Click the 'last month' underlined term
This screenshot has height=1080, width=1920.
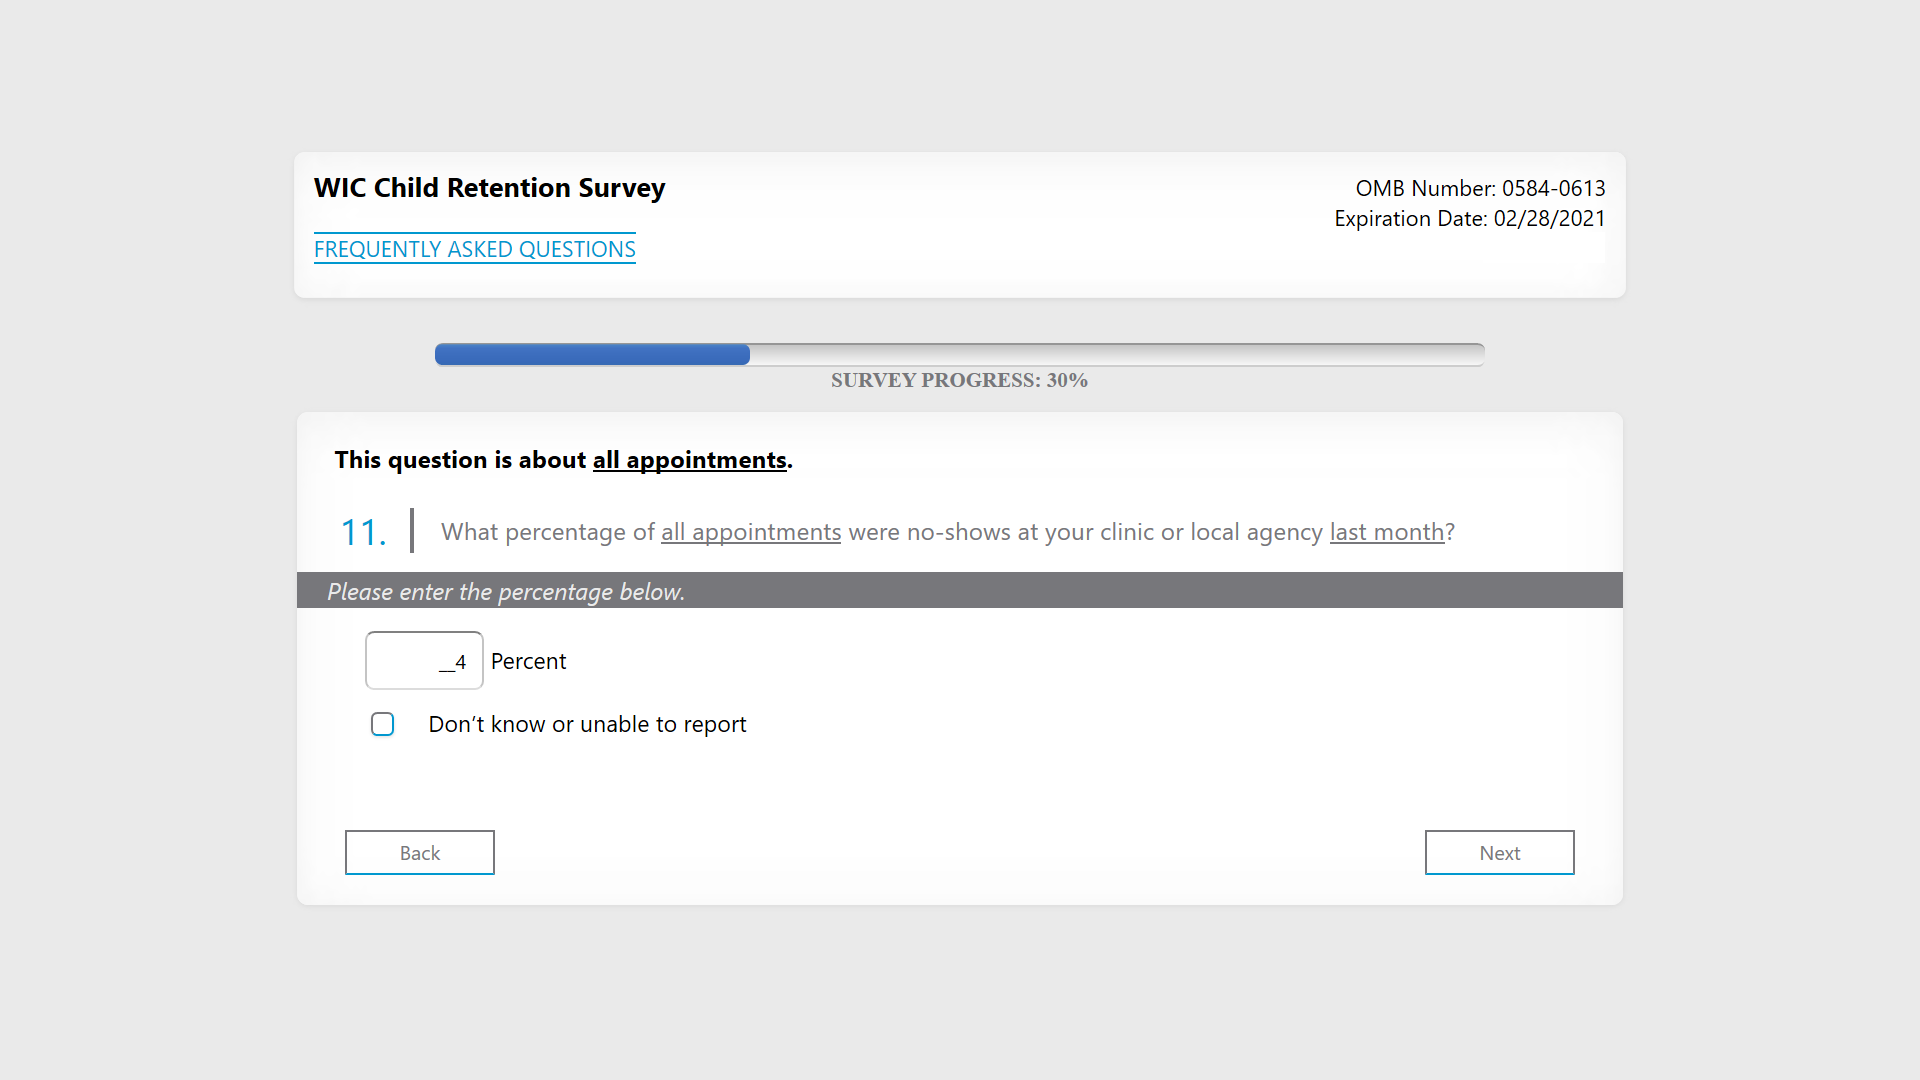(1386, 532)
